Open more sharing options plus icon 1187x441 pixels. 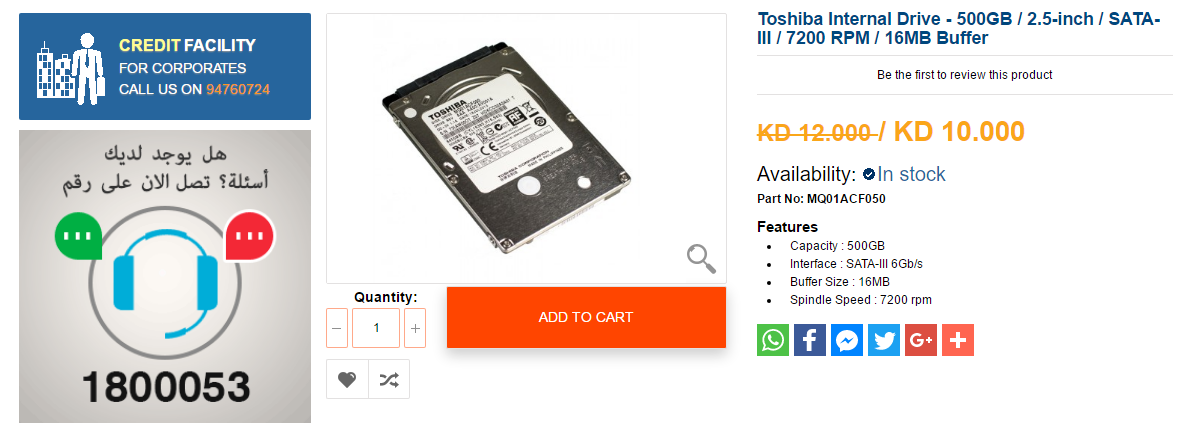(958, 340)
